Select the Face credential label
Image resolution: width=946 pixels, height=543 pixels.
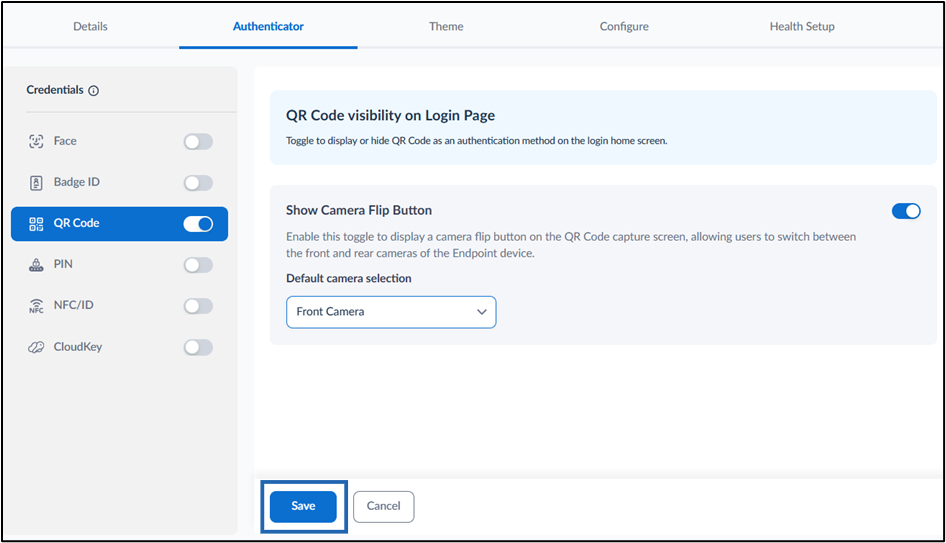[65, 141]
